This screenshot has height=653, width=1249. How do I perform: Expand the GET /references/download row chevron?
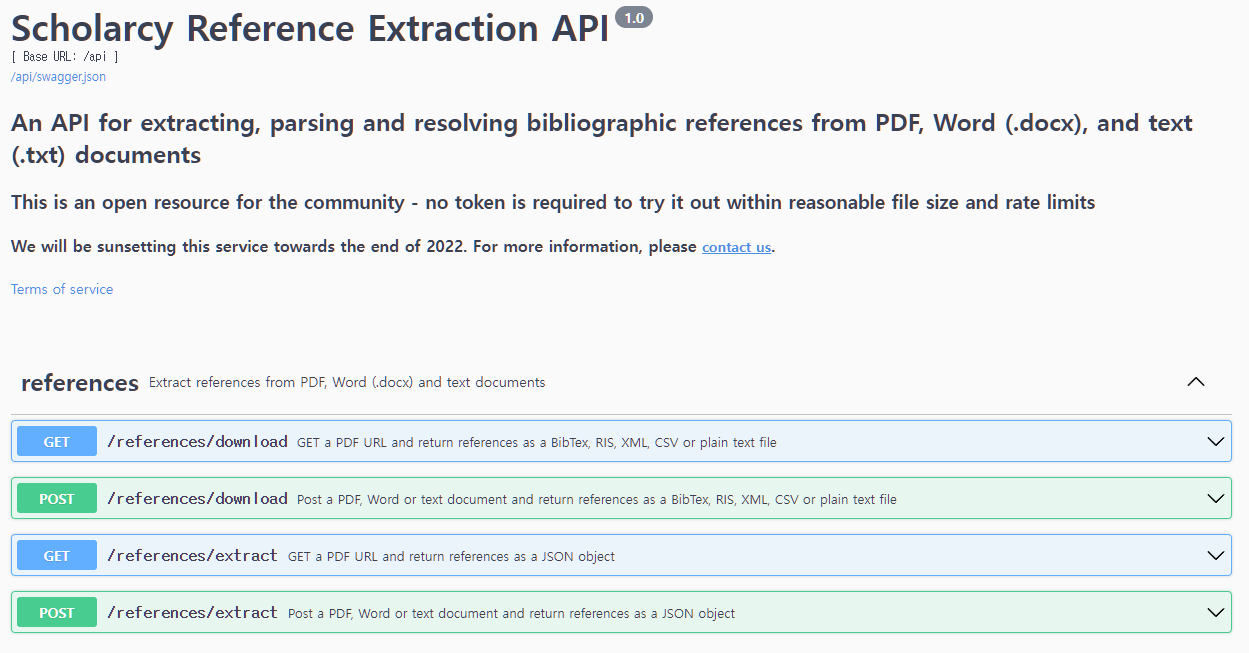tap(1215, 441)
